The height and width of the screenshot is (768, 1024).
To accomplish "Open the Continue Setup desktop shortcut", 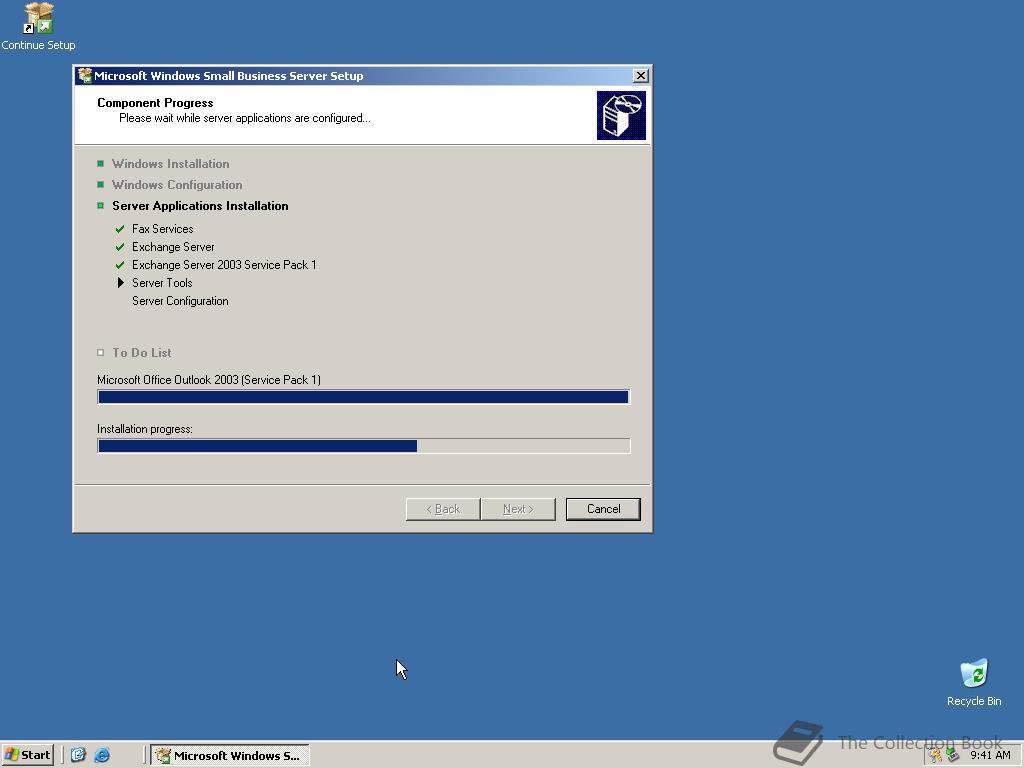I will click(38, 27).
